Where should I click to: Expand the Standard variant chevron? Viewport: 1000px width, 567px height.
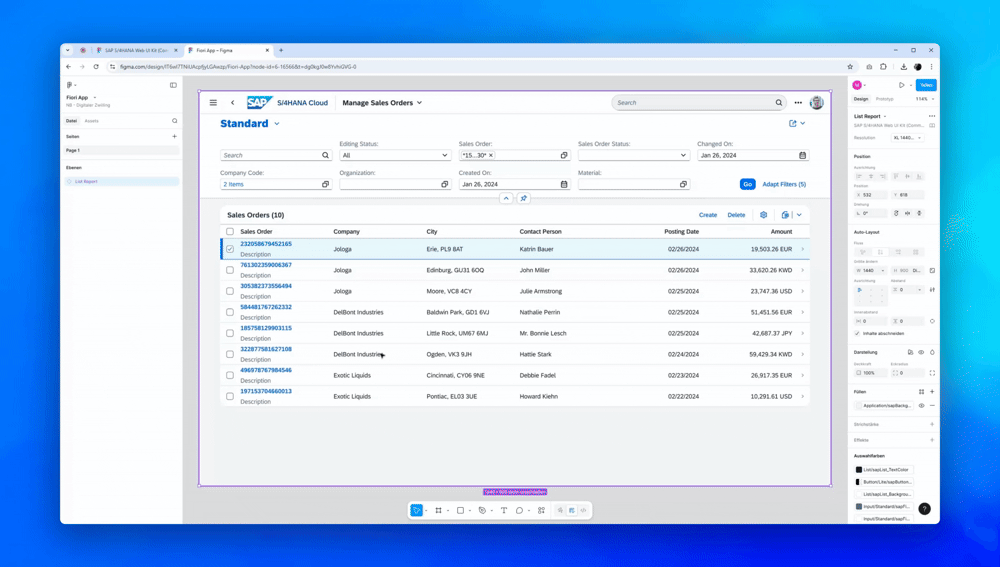pyautogui.click(x=277, y=124)
